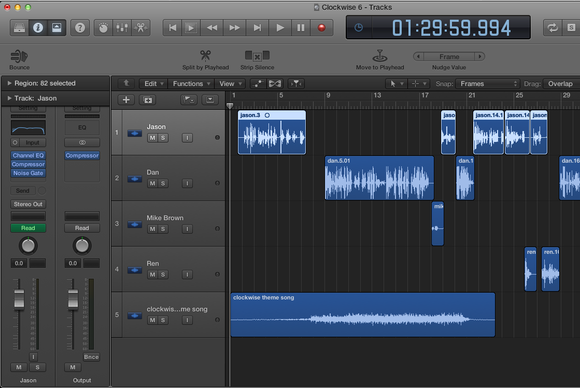Click the Bounce toolbar icon
This screenshot has height=388, width=580.
[19, 57]
